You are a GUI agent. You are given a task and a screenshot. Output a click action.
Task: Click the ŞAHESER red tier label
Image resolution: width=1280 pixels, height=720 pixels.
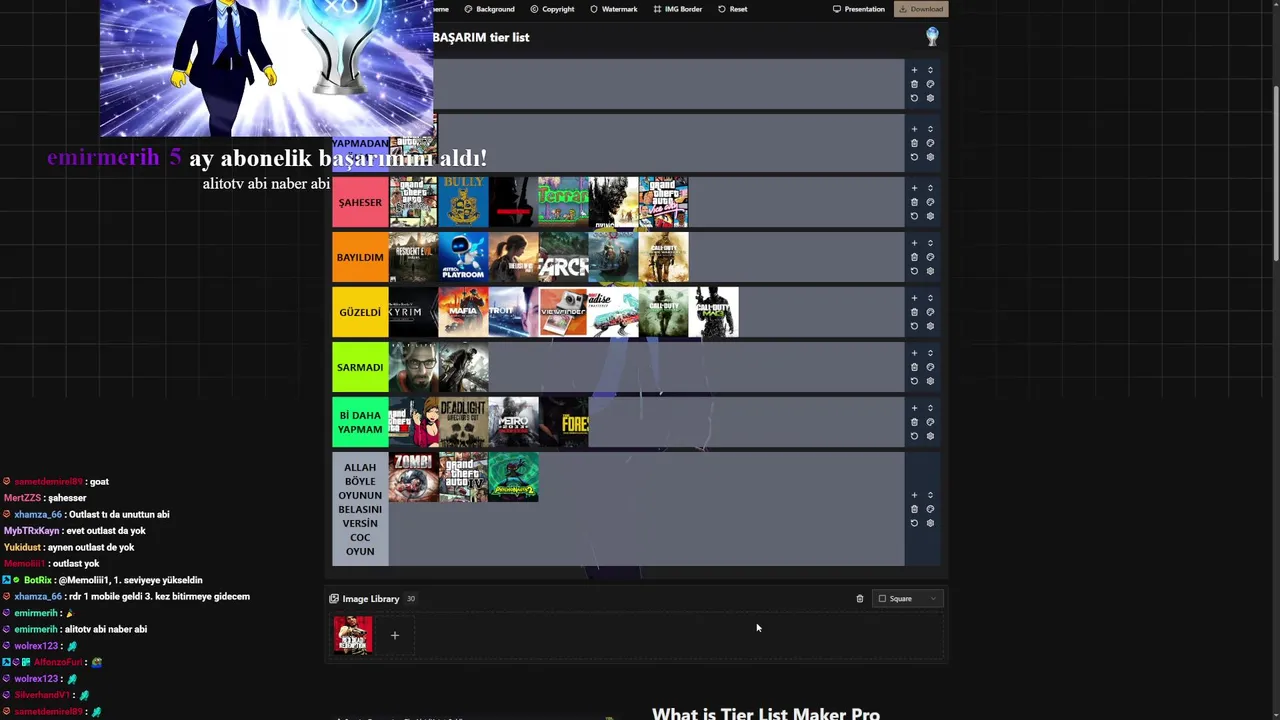pyautogui.click(x=360, y=202)
